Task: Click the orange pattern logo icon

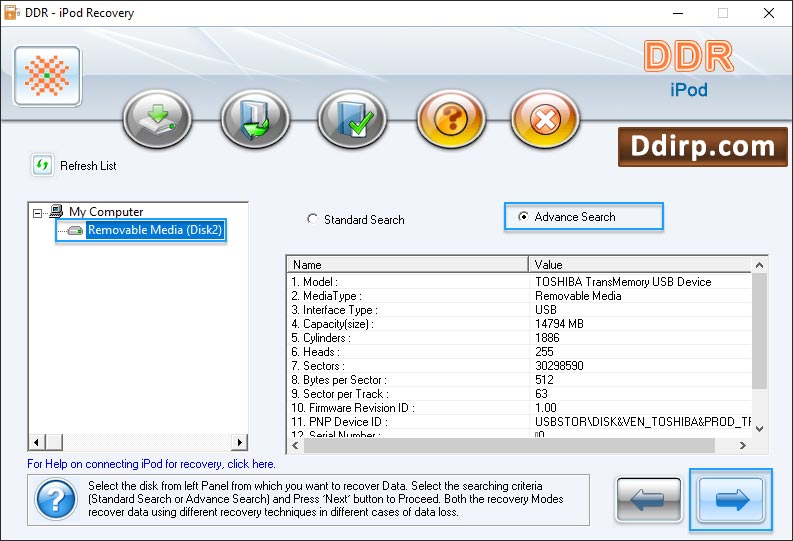Action: pyautogui.click(x=48, y=76)
